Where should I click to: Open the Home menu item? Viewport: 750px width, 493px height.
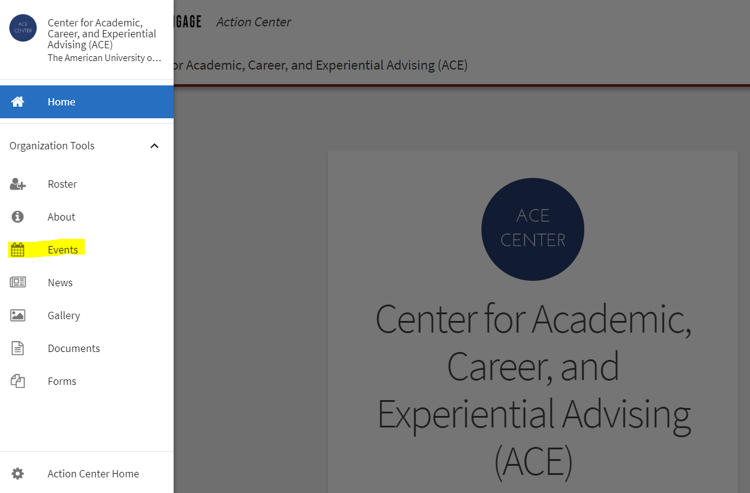[x=87, y=102]
